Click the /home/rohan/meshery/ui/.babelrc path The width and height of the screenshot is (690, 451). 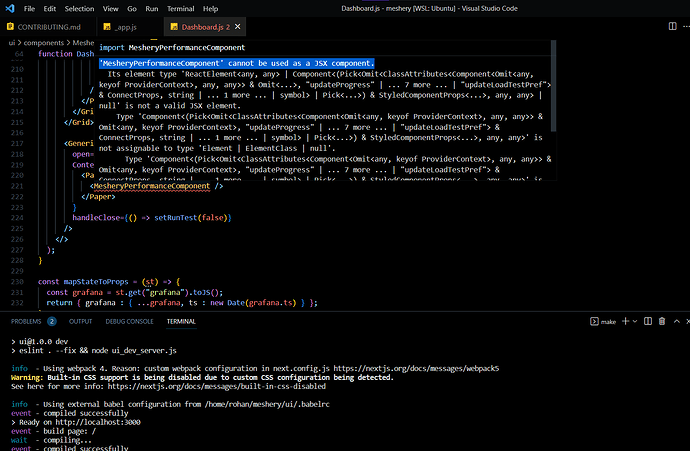(x=267, y=404)
